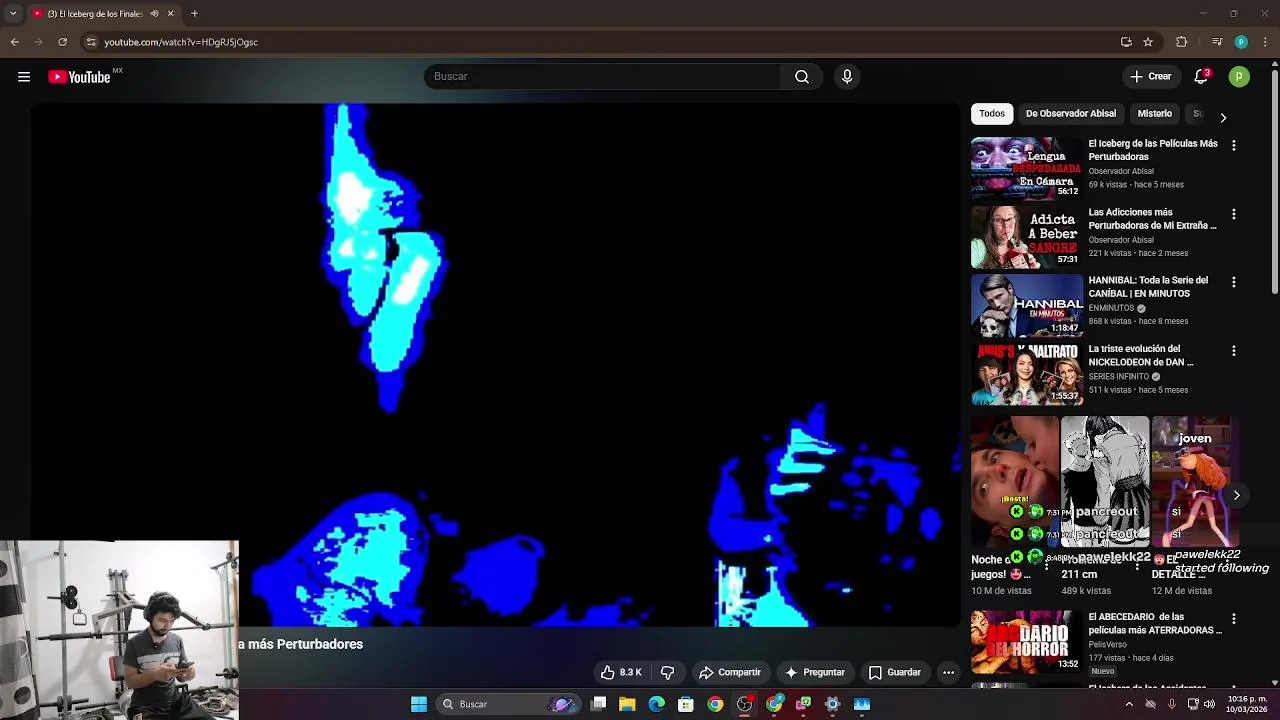This screenshot has width=1280, height=720.
Task: Select the Todos filter chip
Action: tap(992, 114)
